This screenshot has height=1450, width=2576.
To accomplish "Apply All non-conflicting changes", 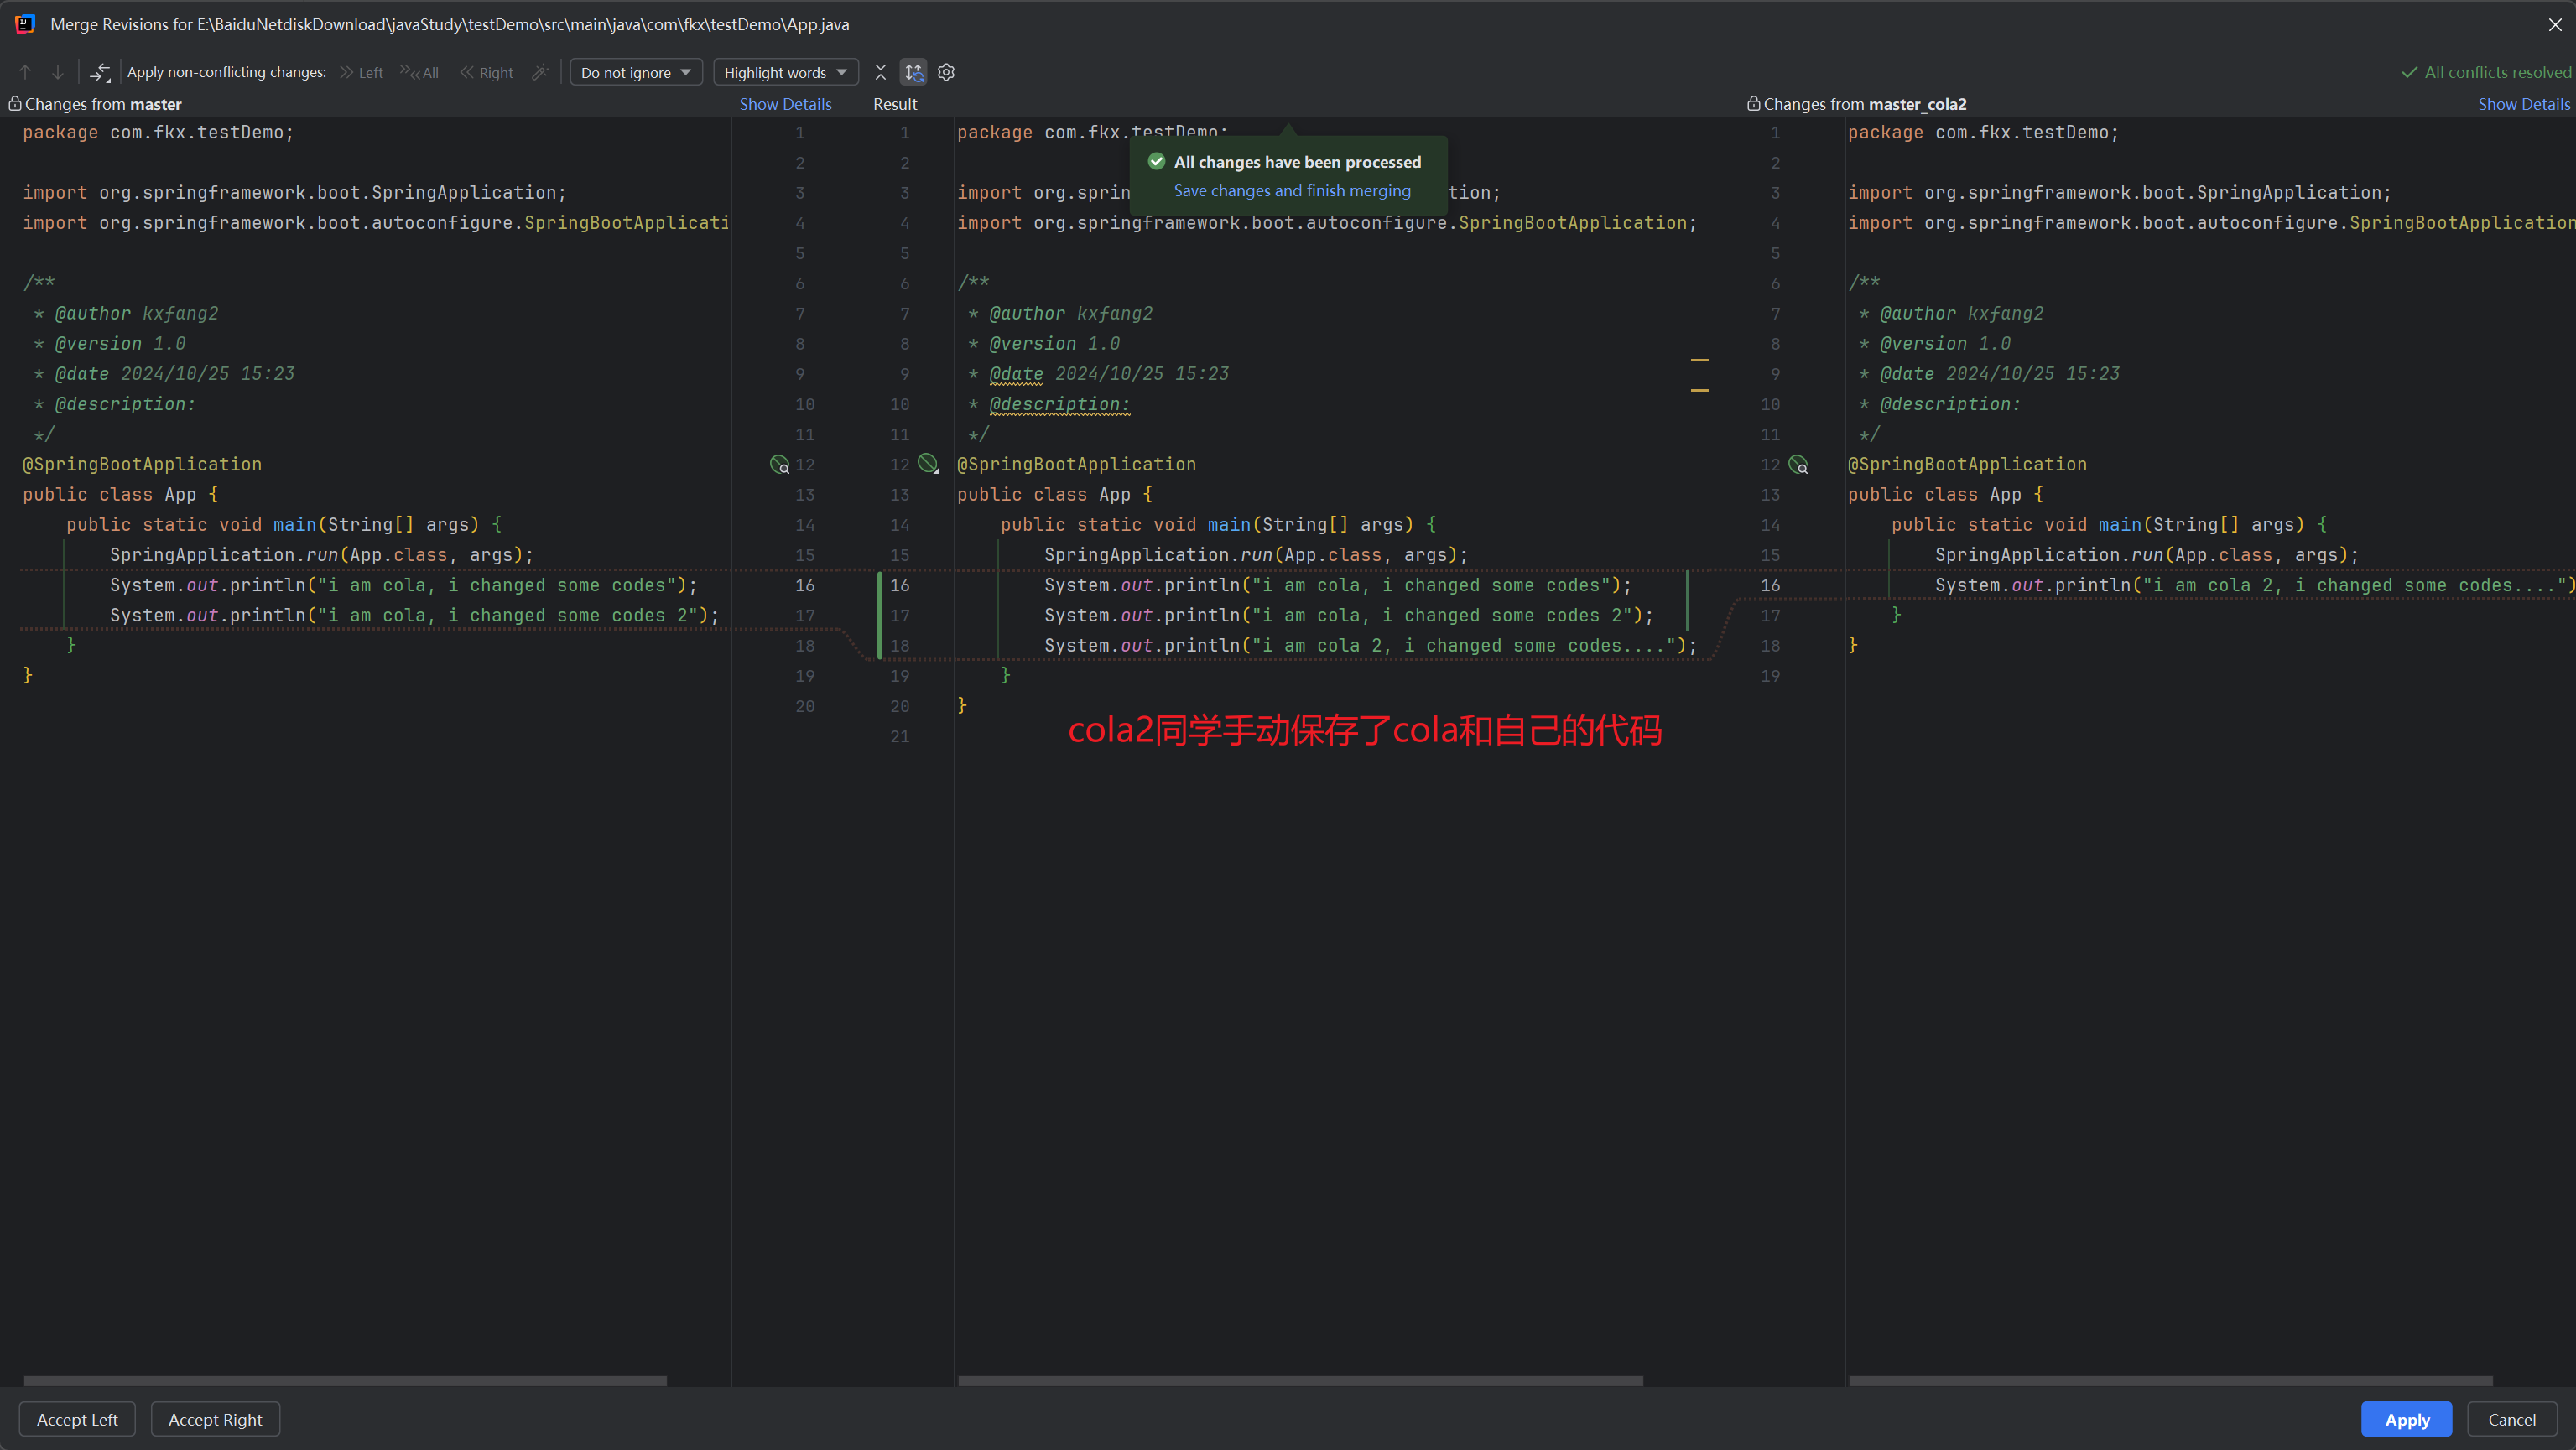I will click(419, 72).
